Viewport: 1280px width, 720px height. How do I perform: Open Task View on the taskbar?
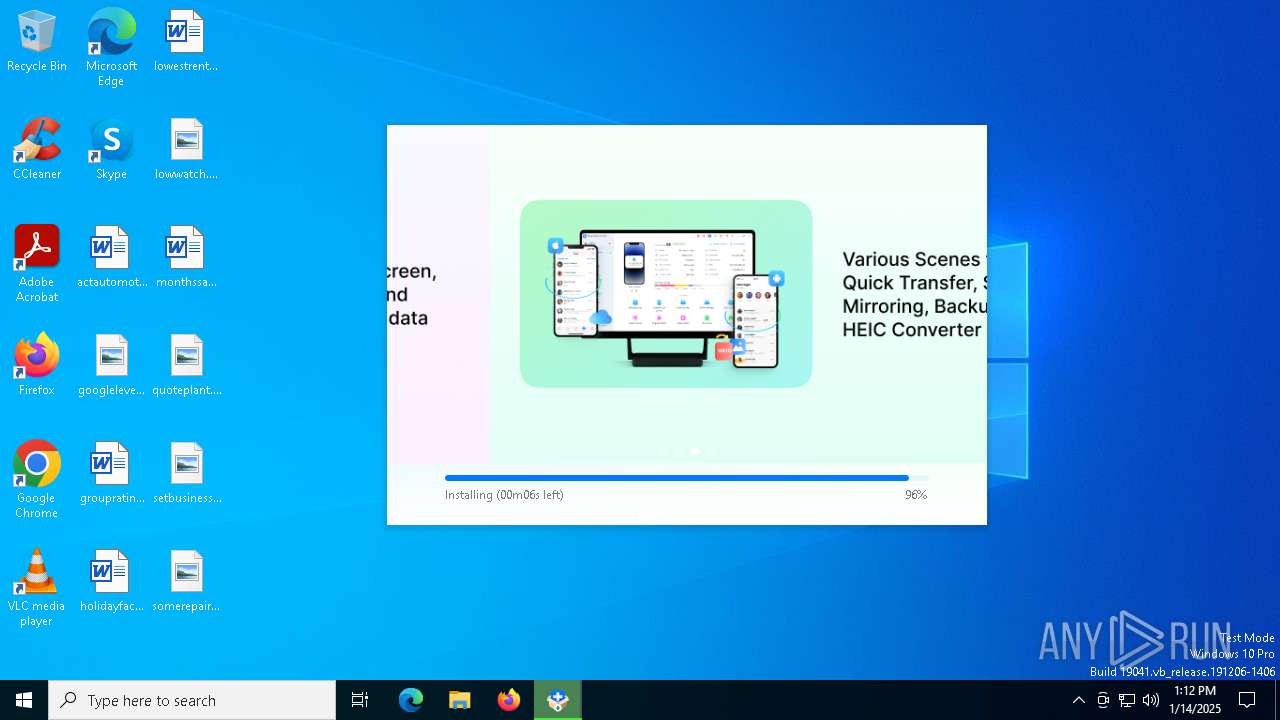(x=360, y=700)
